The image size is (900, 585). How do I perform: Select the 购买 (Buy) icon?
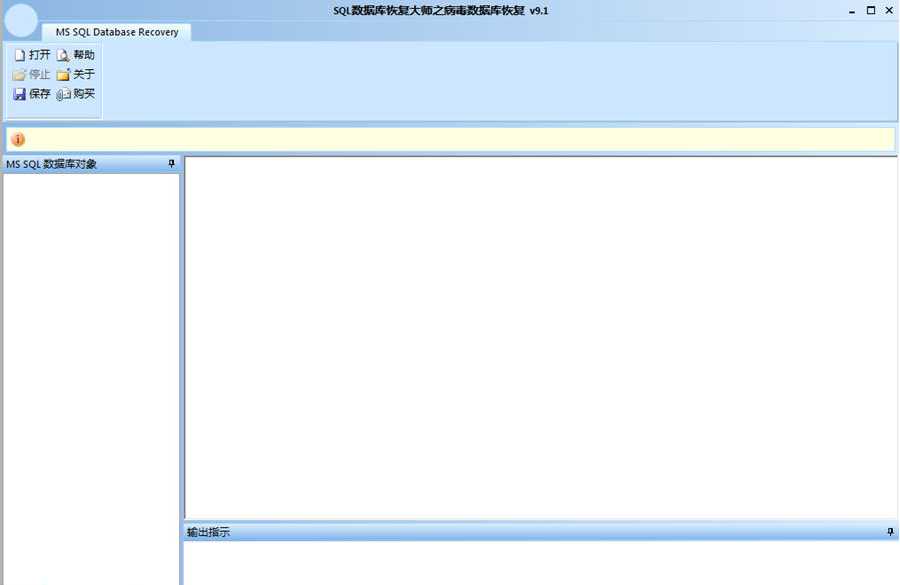click(x=63, y=94)
